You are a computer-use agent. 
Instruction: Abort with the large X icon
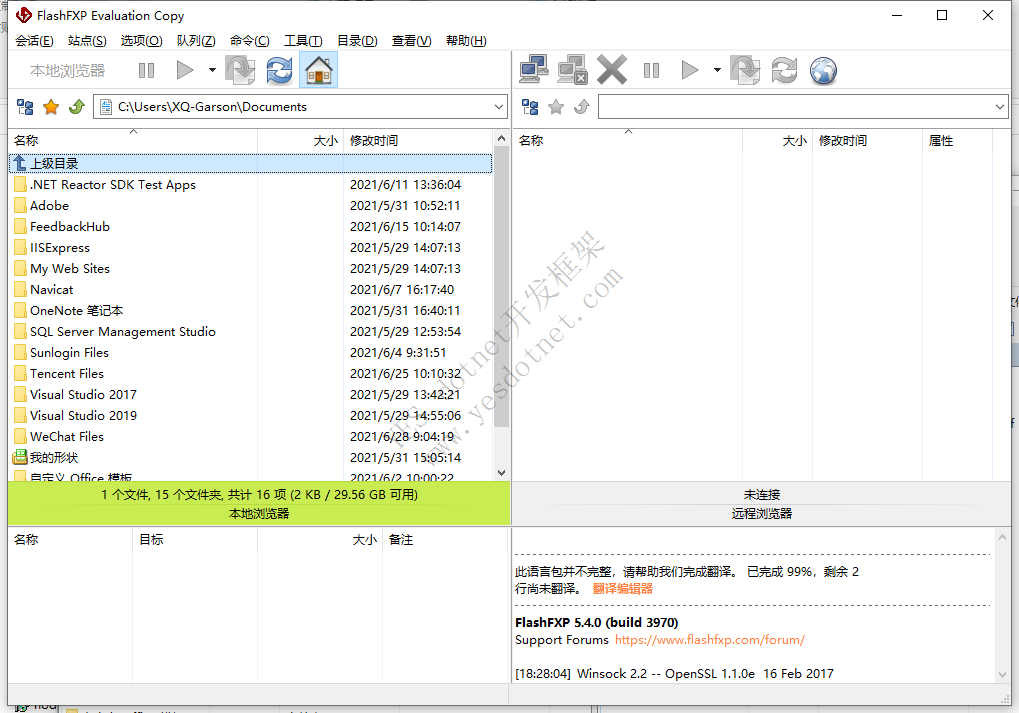click(x=612, y=70)
